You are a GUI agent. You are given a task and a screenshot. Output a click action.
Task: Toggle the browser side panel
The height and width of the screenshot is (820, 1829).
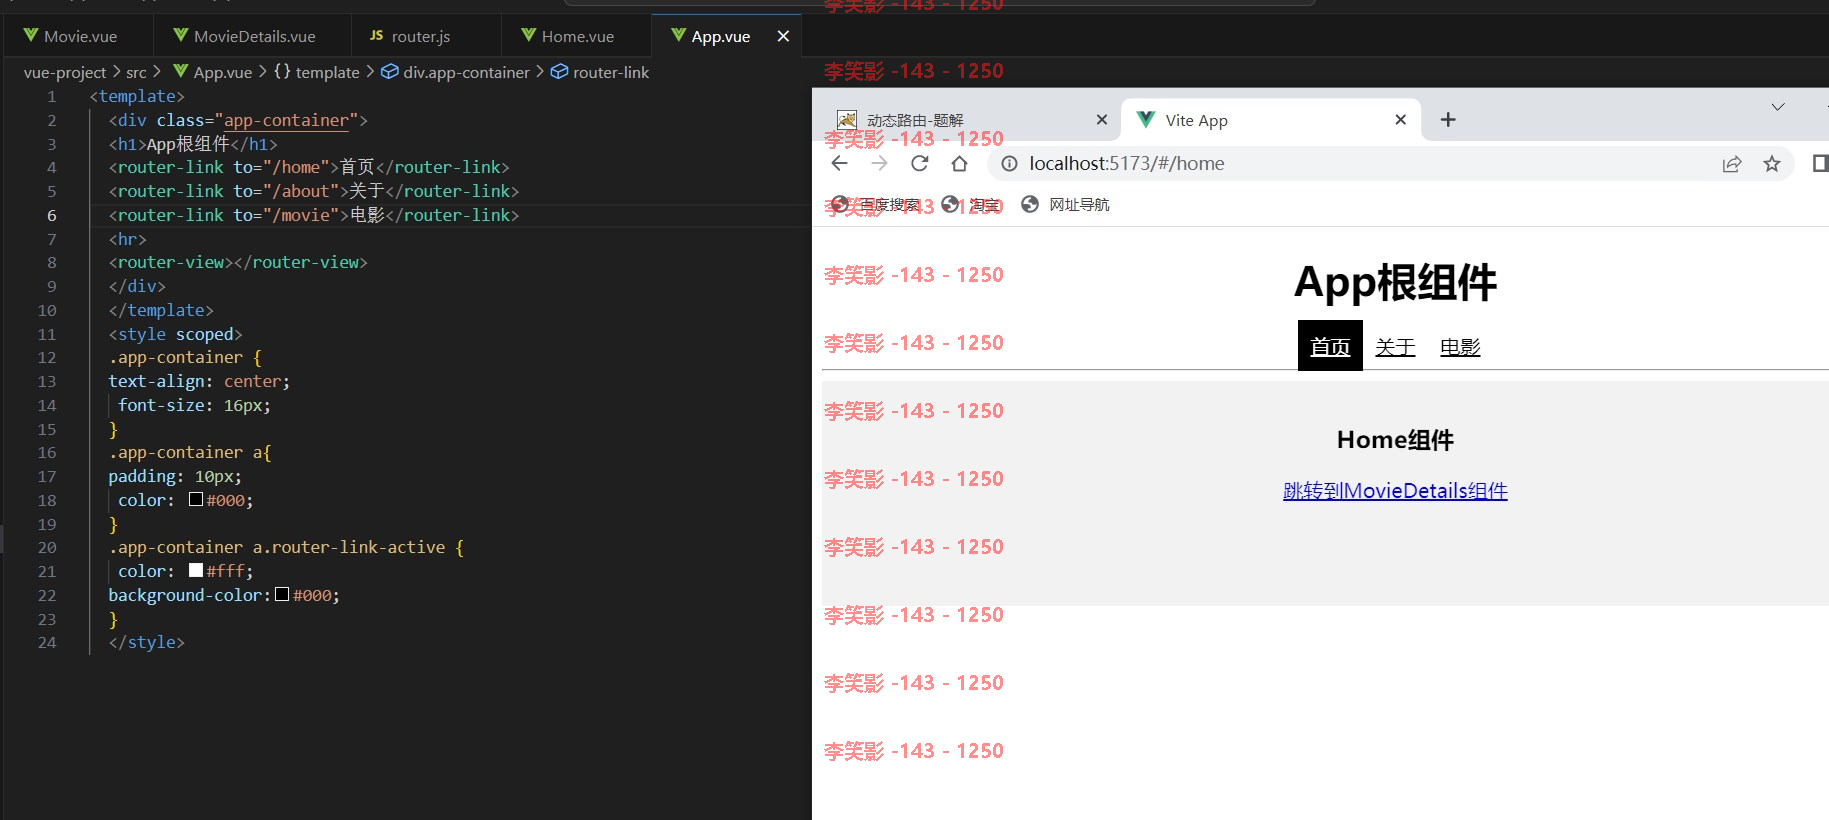(1819, 163)
